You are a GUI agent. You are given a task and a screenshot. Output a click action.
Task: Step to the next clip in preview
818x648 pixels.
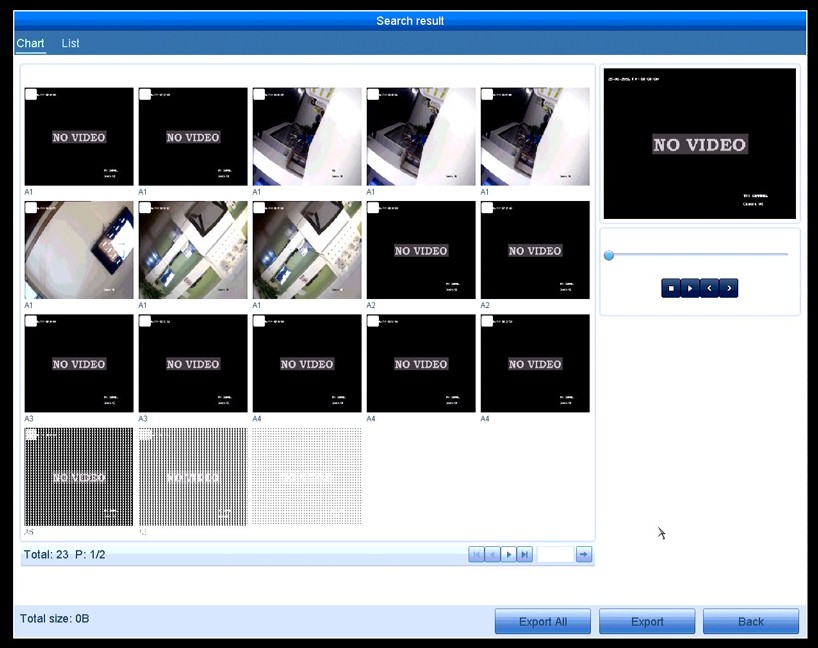pos(728,288)
